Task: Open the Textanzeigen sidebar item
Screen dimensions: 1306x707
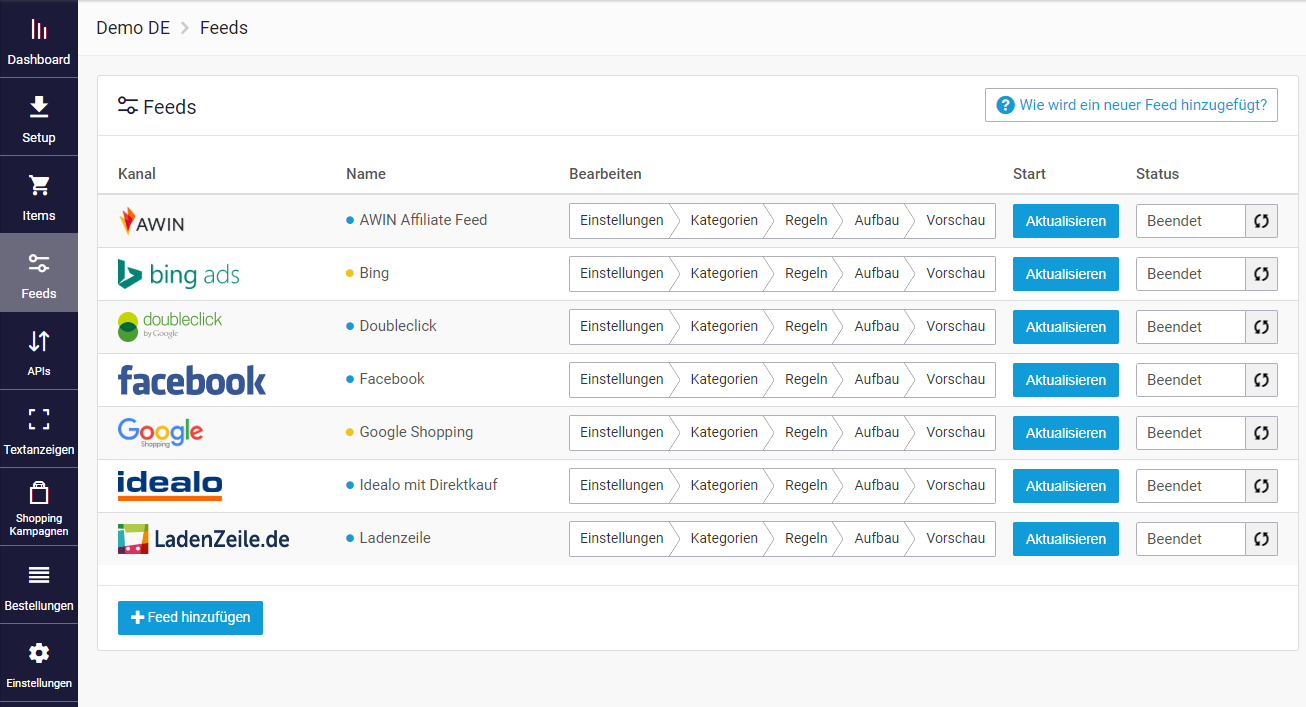Action: (39, 429)
